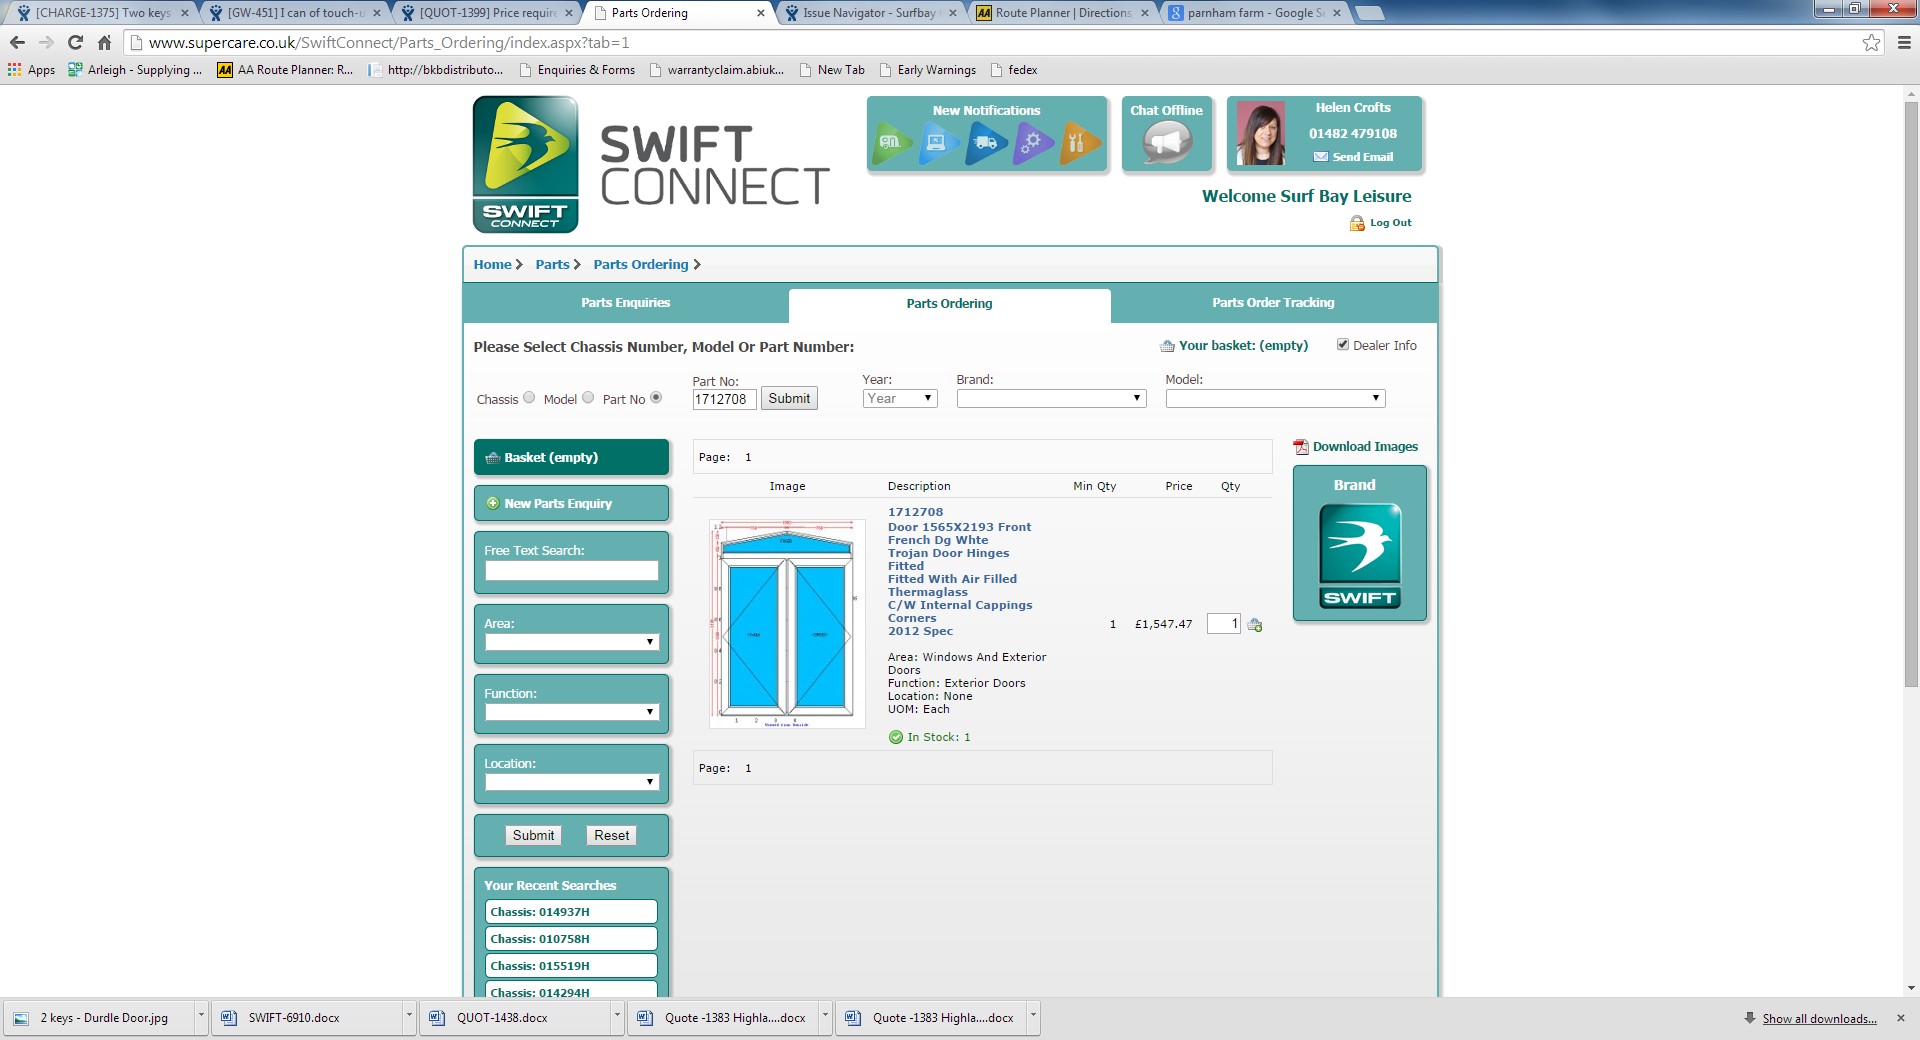This screenshot has height=1040, width=1920.
Task: Click the Reset button
Action: point(611,836)
